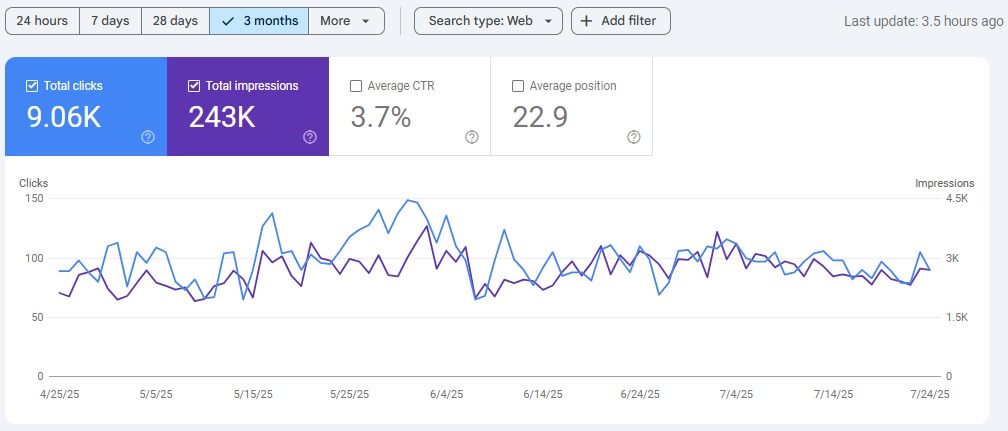
Task: Open help icon on Total clicks card
Action: click(148, 137)
